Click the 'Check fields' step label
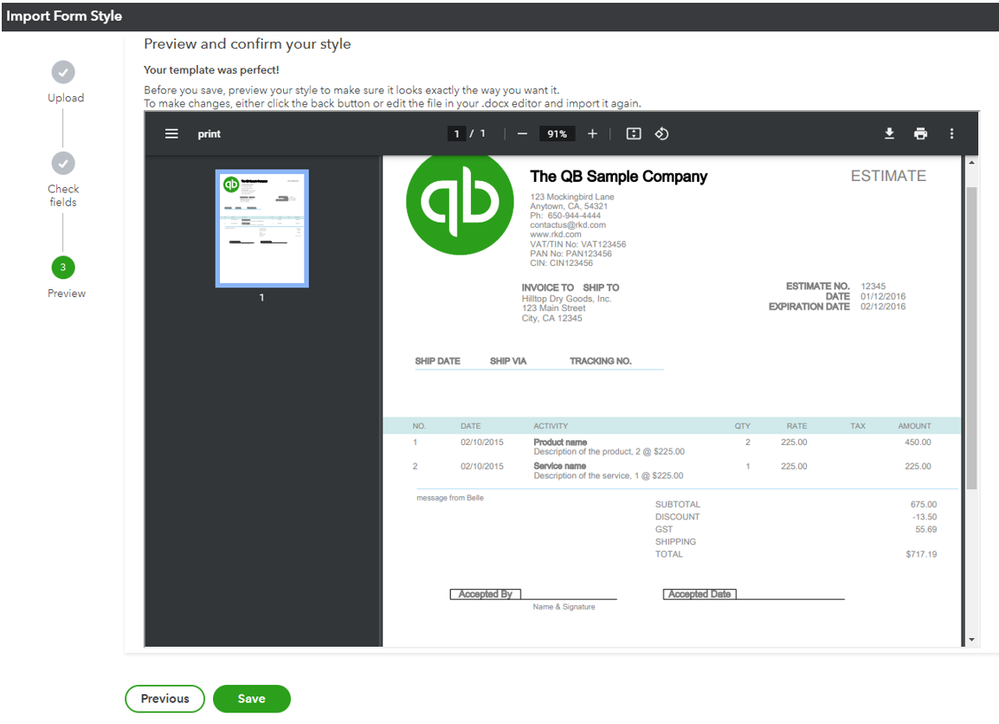Image resolution: width=999 pixels, height=724 pixels. click(x=63, y=196)
